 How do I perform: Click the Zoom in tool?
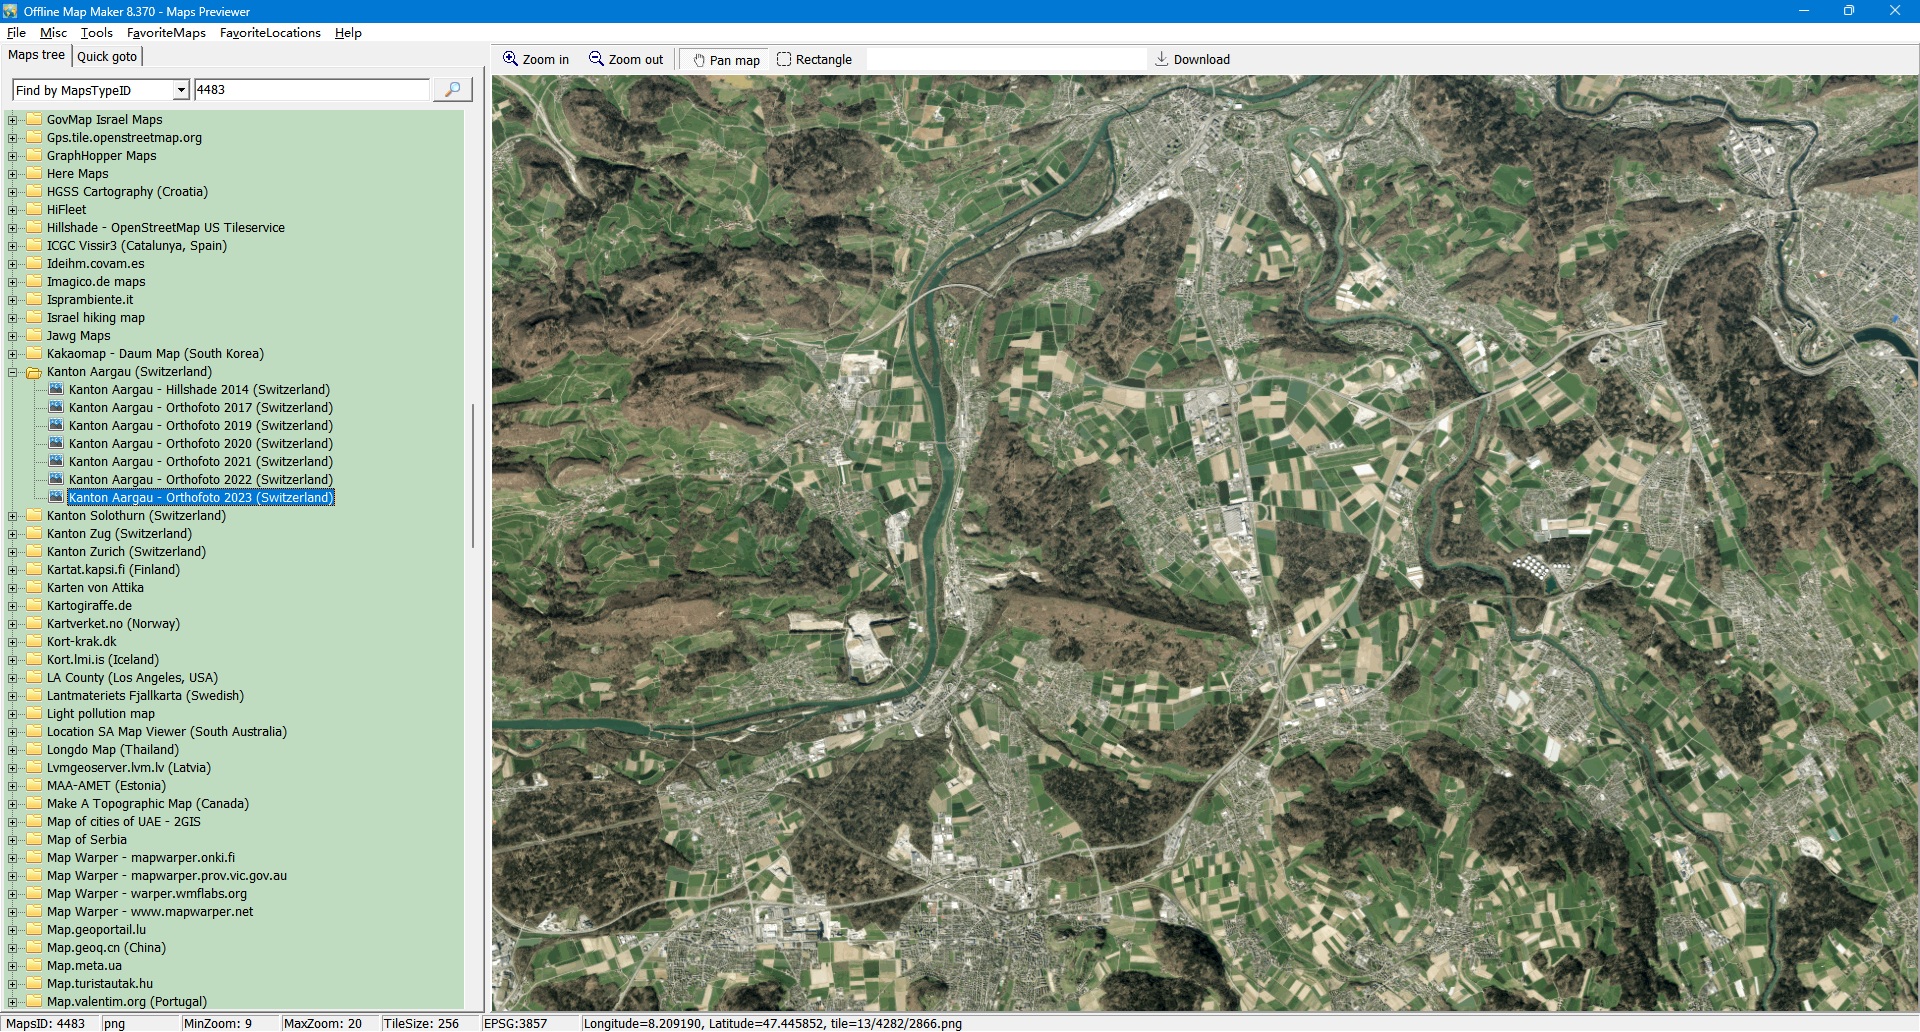click(x=535, y=60)
